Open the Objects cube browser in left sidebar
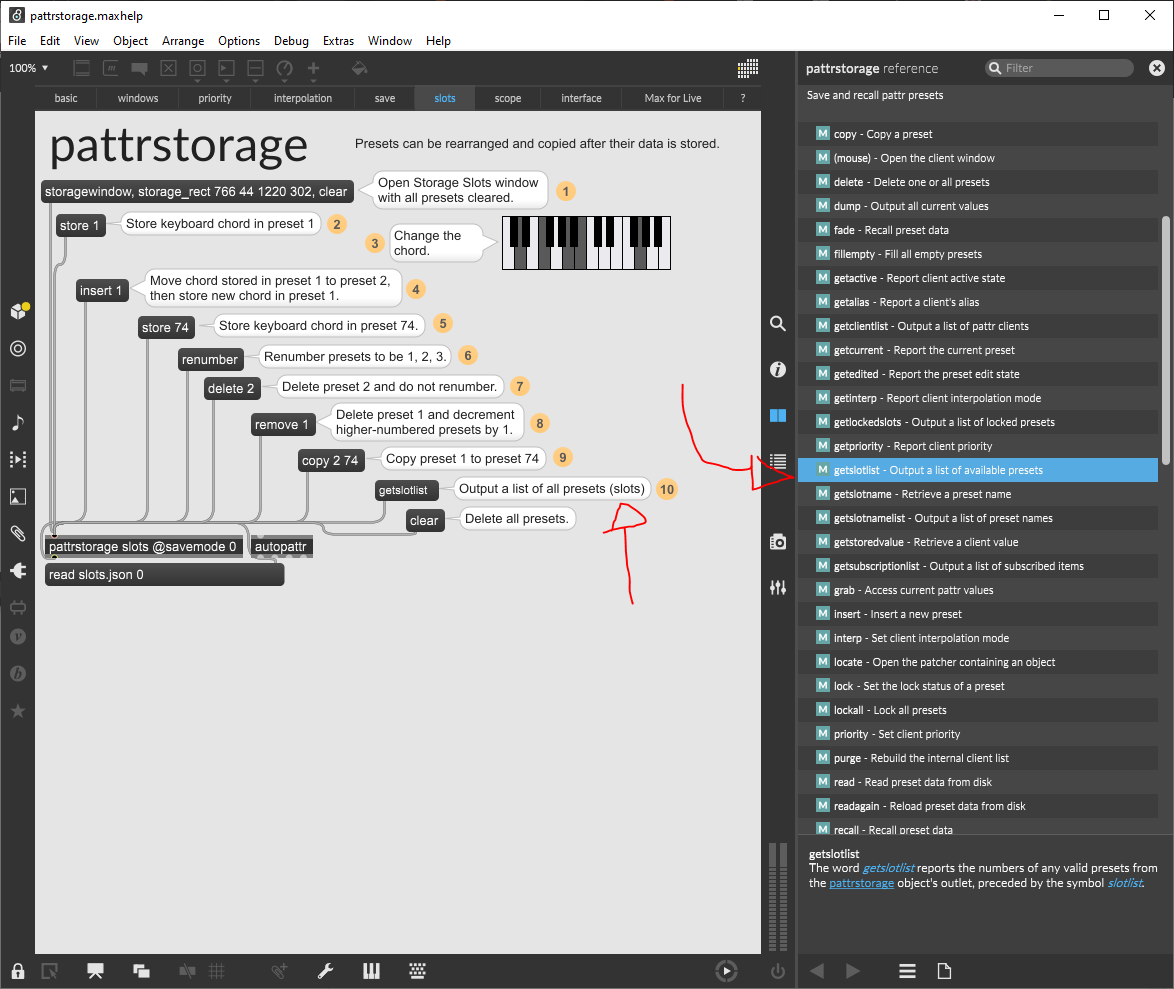The width and height of the screenshot is (1174, 989). click(19, 311)
